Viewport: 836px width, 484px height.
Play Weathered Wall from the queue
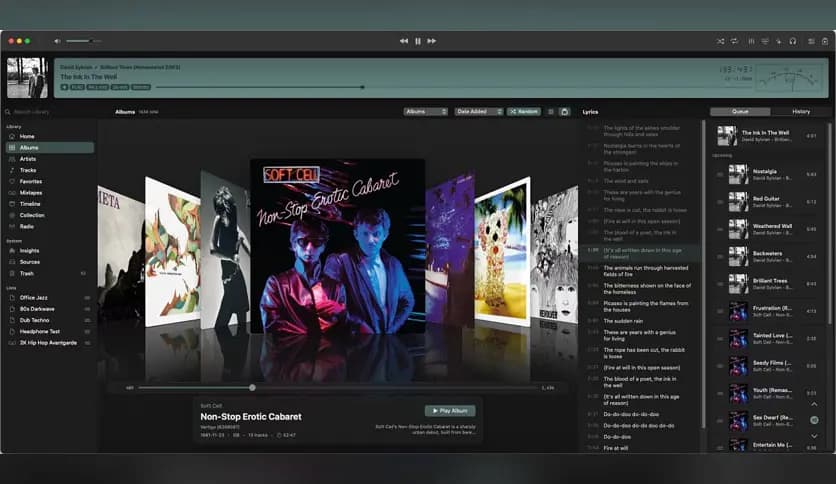768,229
